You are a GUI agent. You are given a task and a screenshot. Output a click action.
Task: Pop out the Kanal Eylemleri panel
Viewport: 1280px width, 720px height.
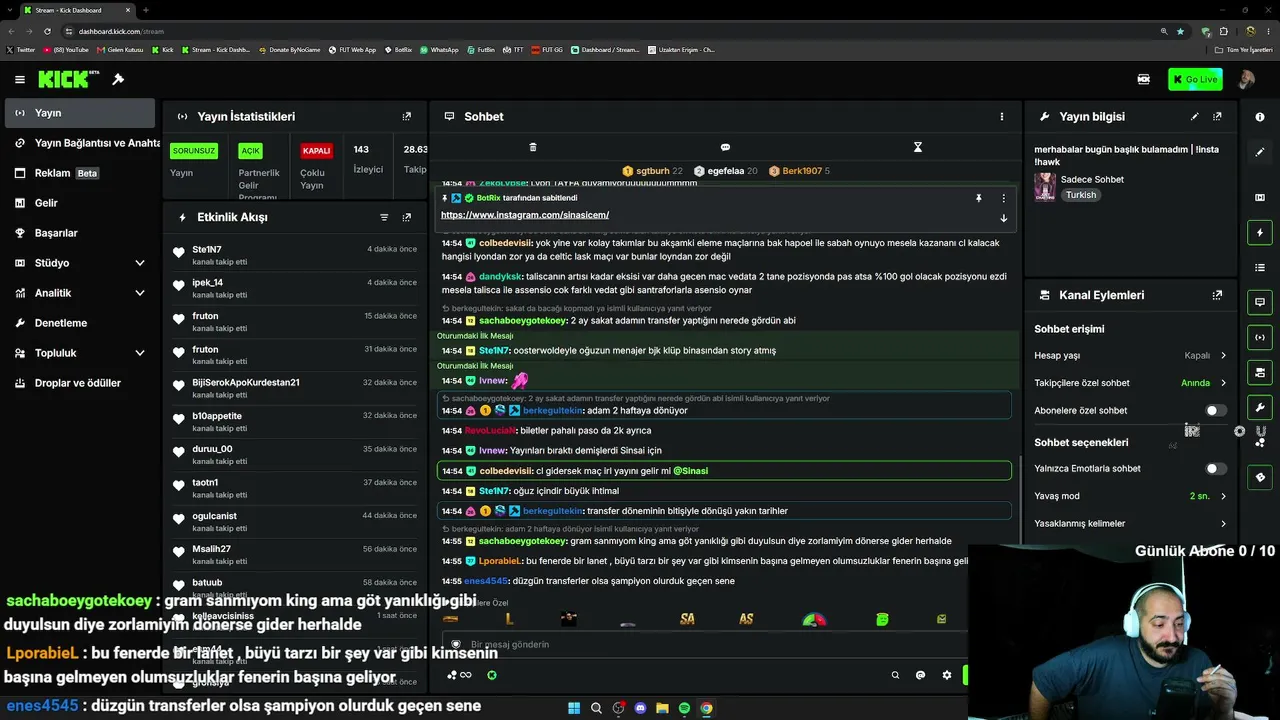pos(1217,295)
